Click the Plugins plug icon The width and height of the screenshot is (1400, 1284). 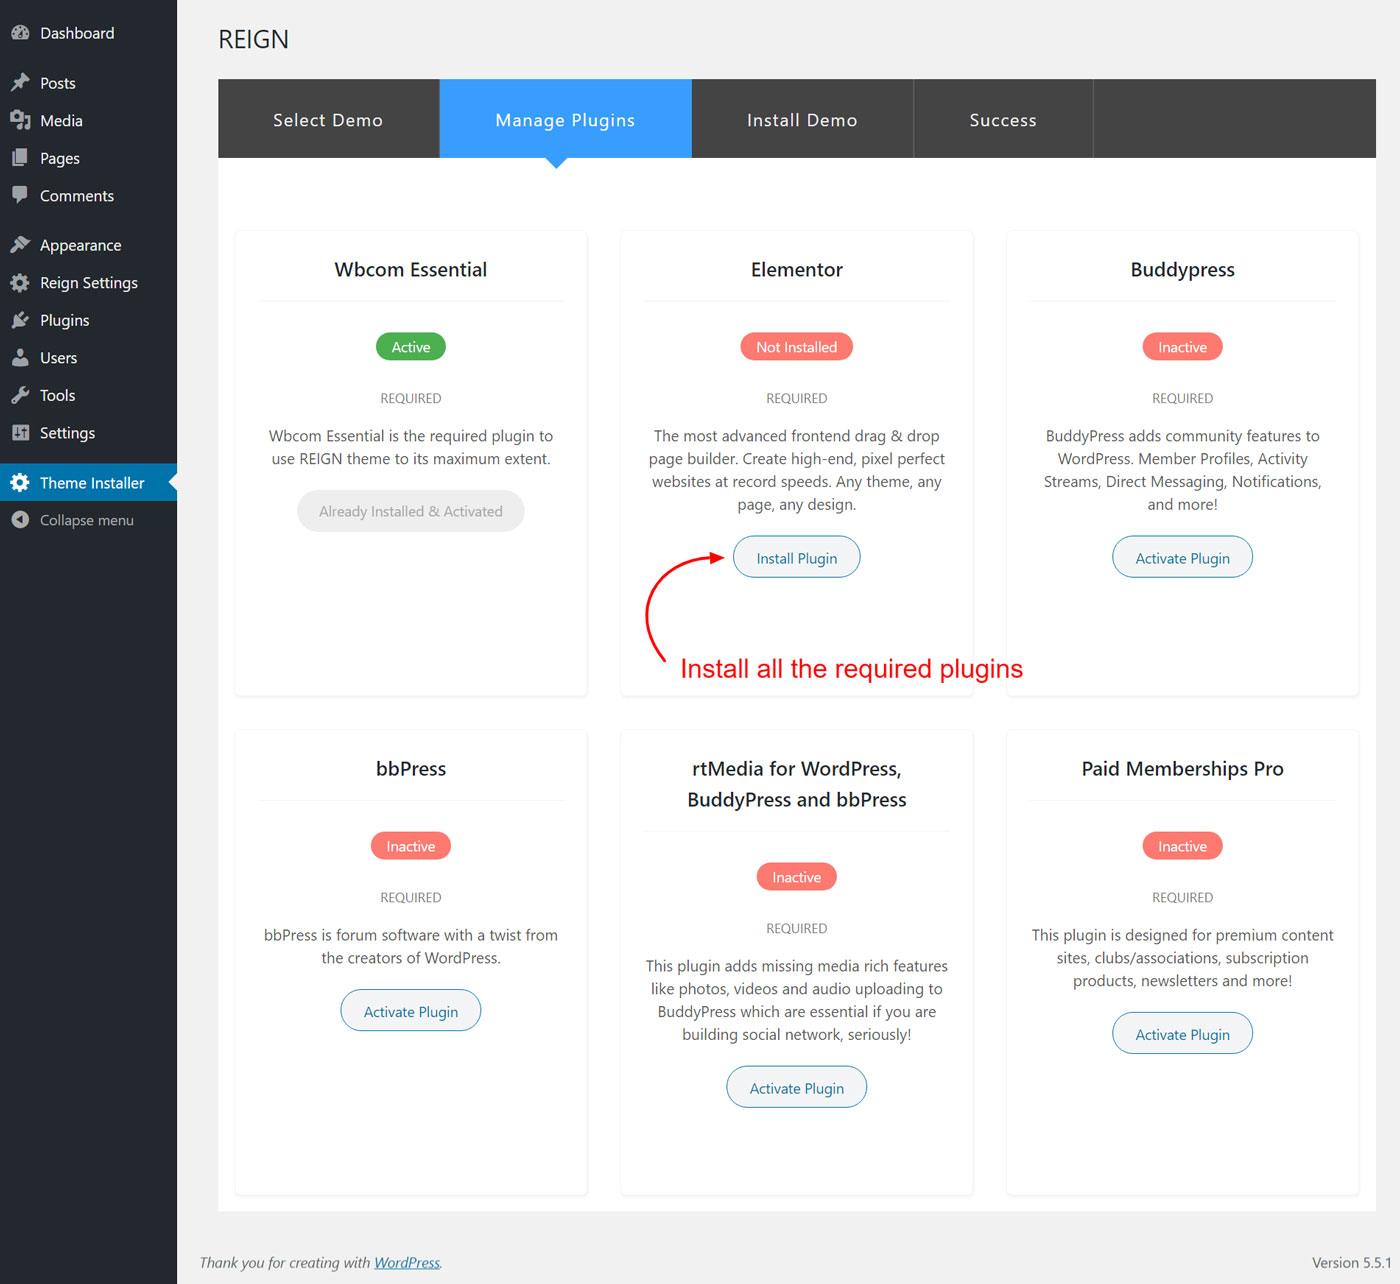point(20,320)
